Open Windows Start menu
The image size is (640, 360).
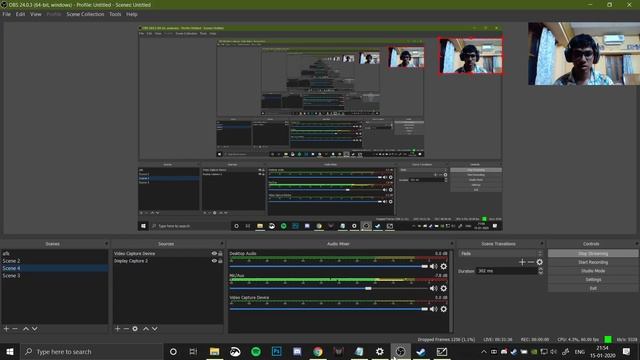point(10,351)
